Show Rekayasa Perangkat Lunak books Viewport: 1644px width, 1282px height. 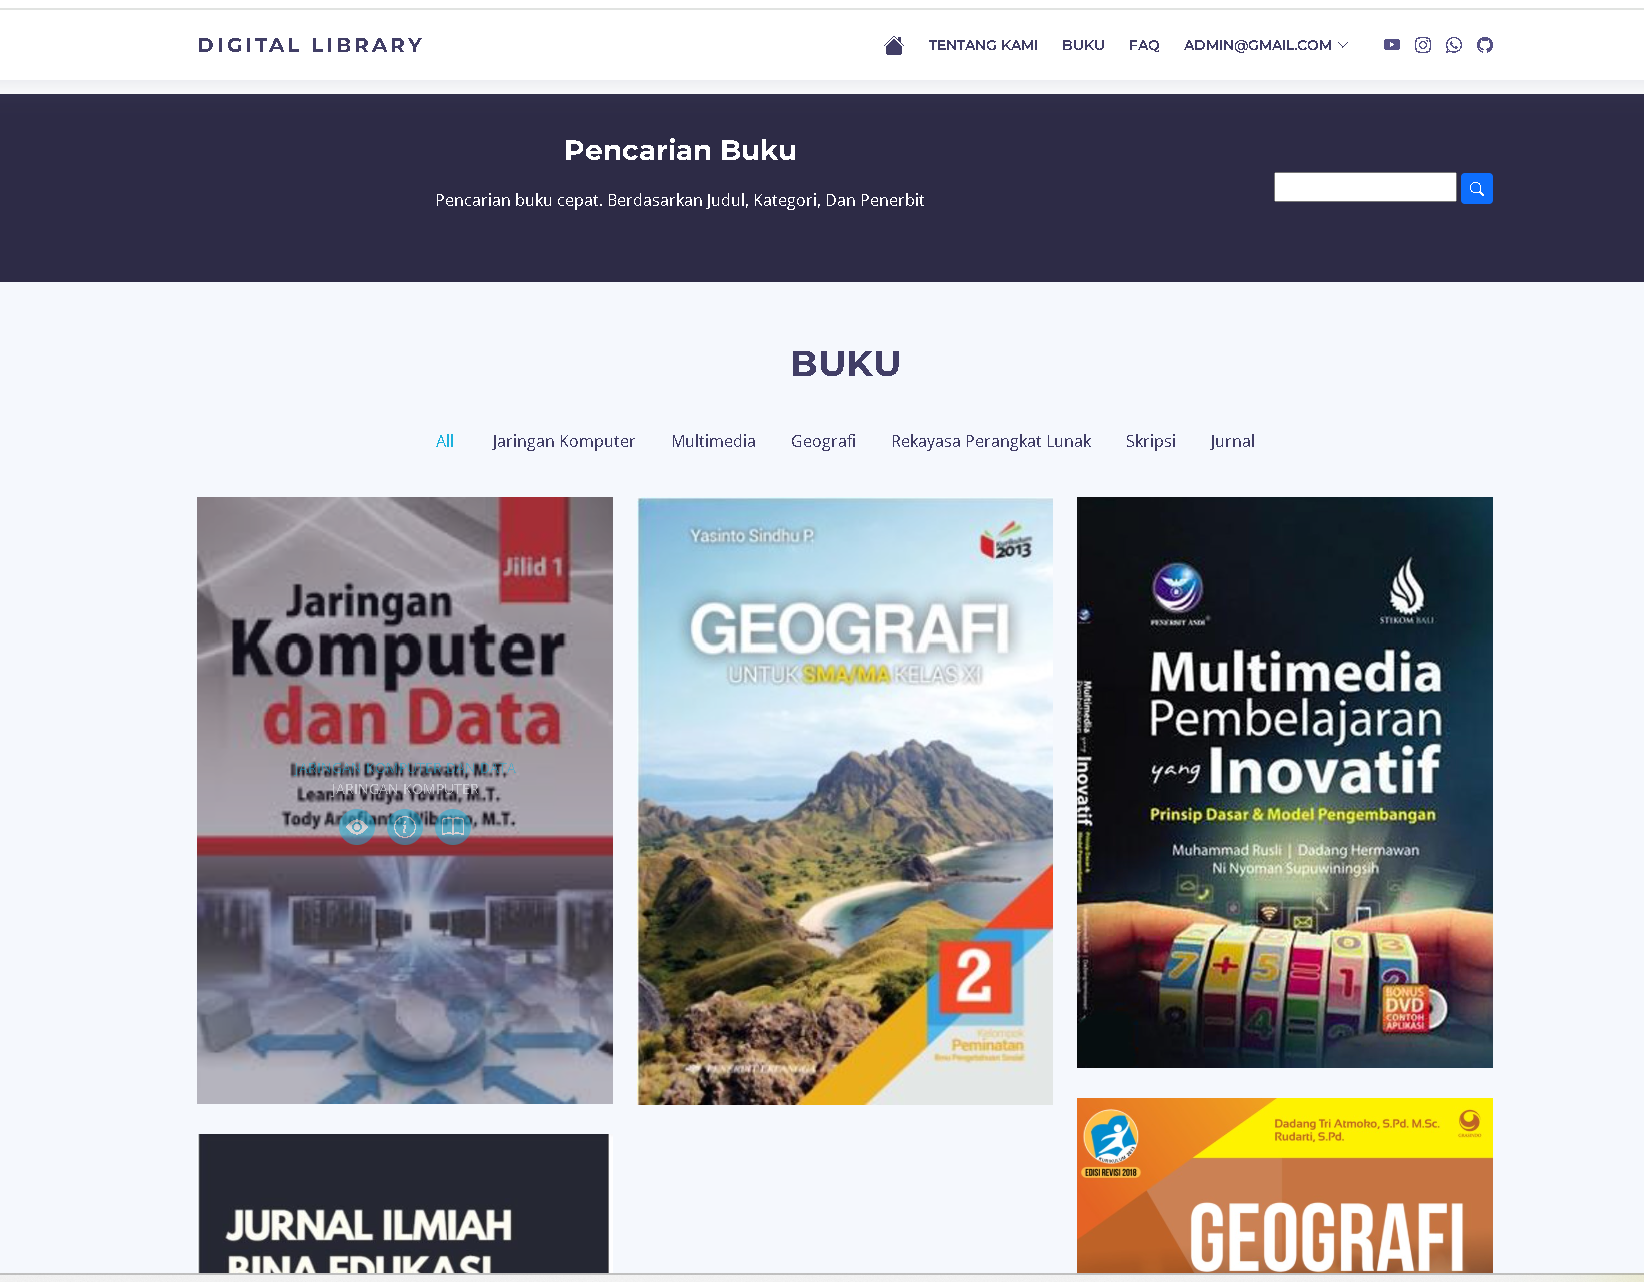pyautogui.click(x=991, y=441)
